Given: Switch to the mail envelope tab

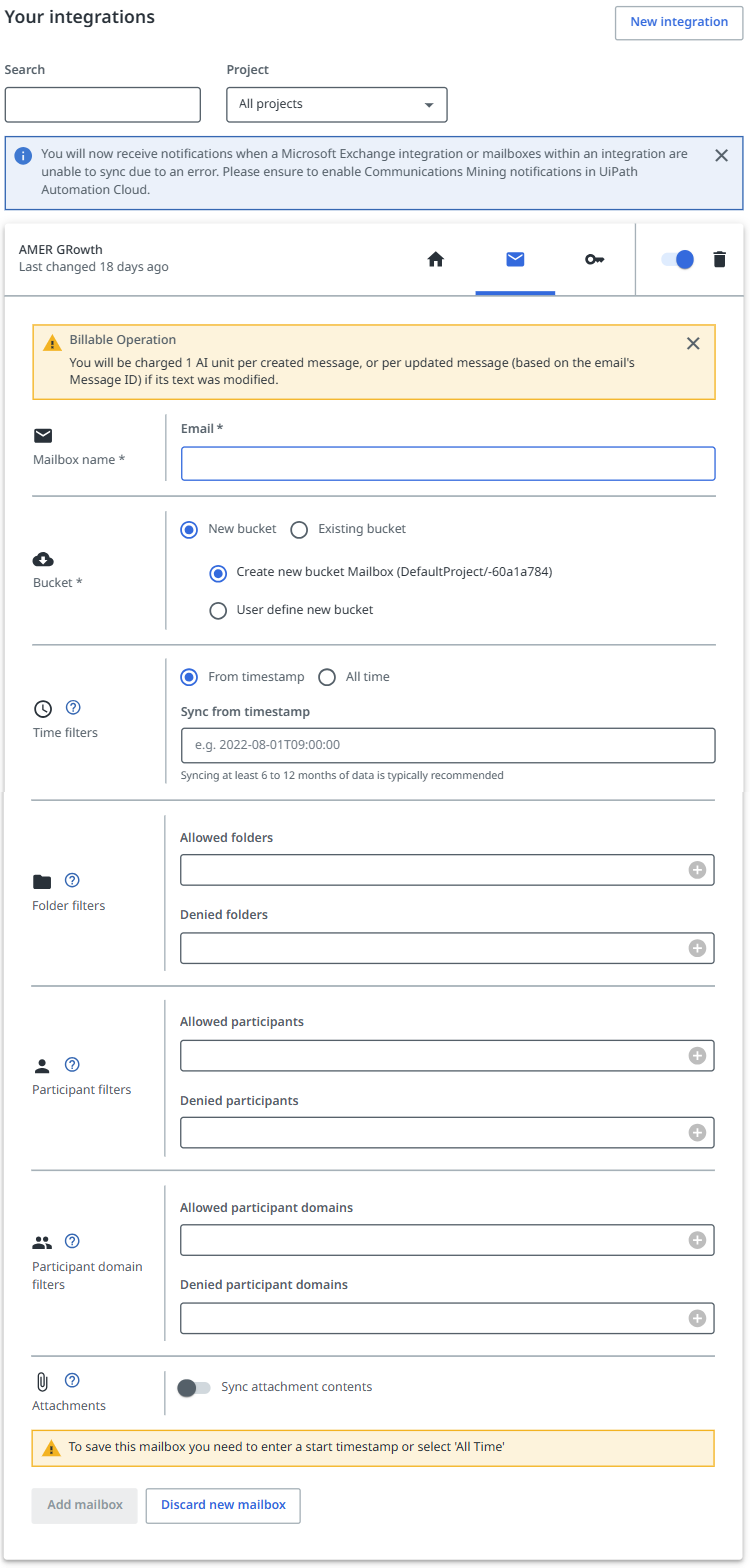Looking at the screenshot, I should pos(515,259).
